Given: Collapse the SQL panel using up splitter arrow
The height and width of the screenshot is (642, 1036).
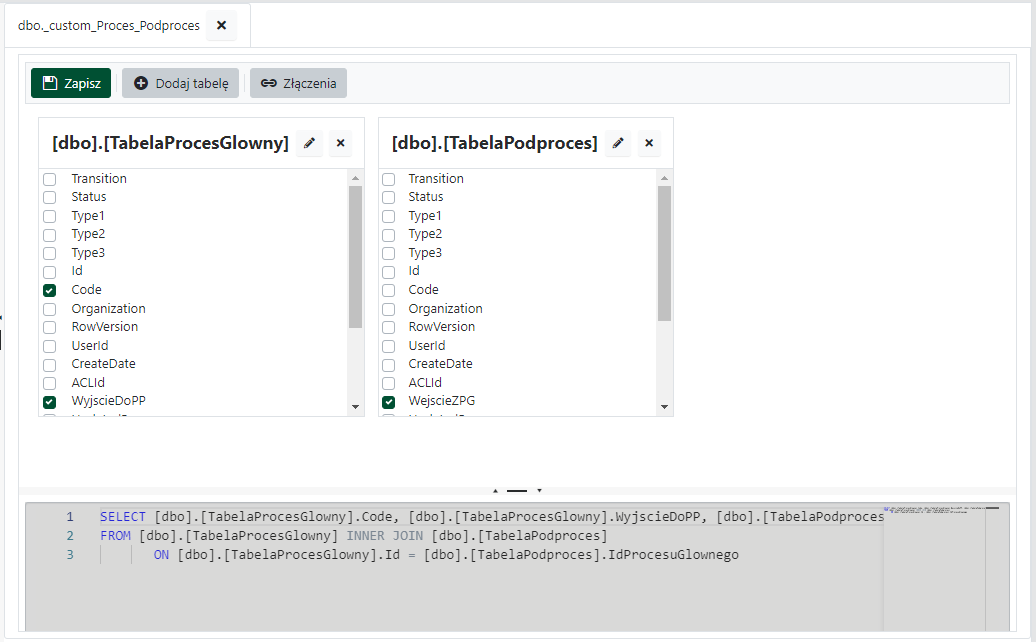Looking at the screenshot, I should coord(494,491).
